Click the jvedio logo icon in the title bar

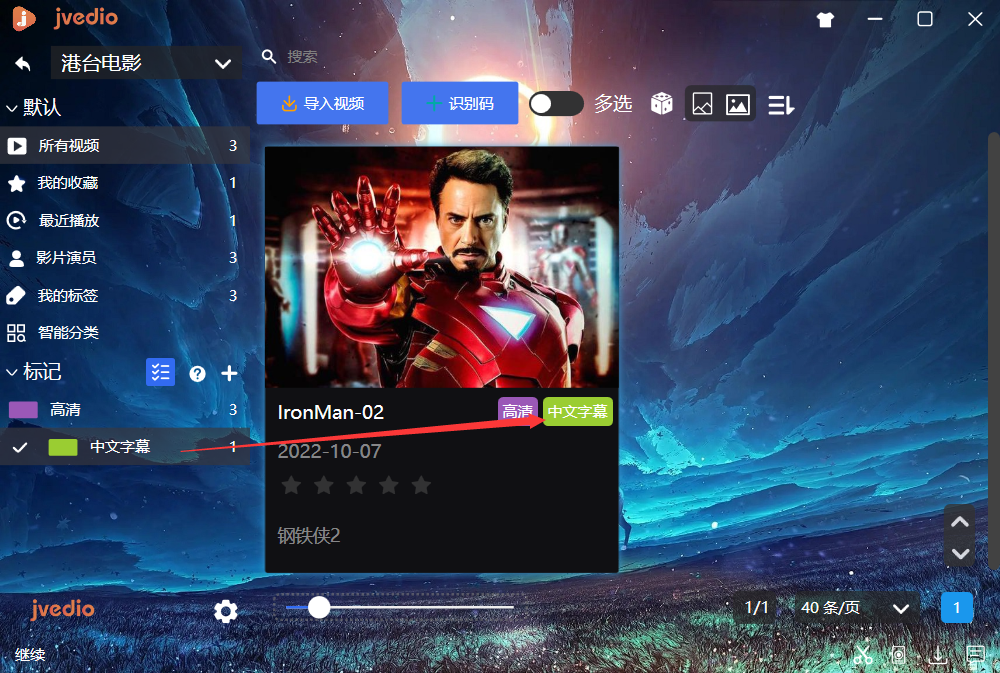point(24,18)
